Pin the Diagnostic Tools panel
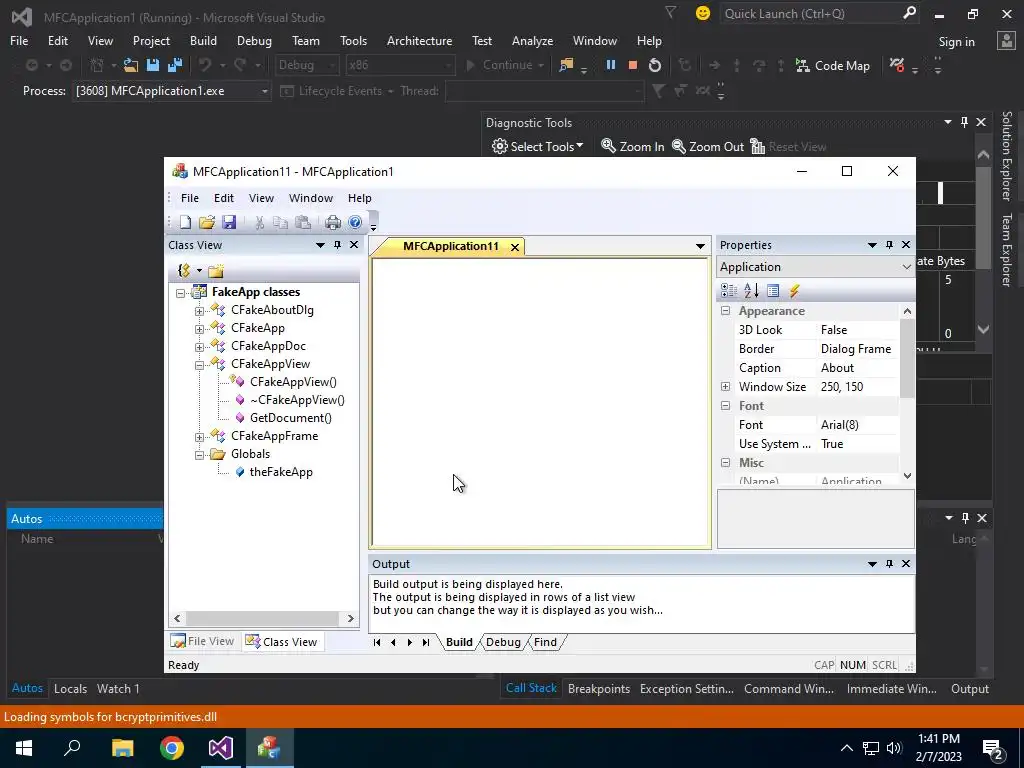This screenshot has height=768, width=1024. [x=965, y=122]
